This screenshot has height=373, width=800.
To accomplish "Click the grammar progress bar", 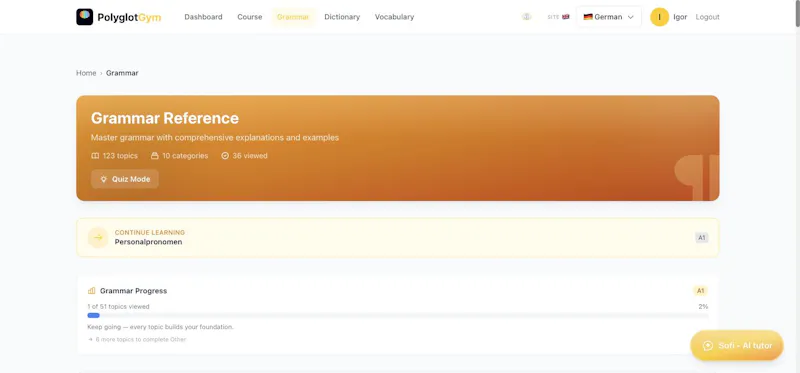I will coord(397,316).
